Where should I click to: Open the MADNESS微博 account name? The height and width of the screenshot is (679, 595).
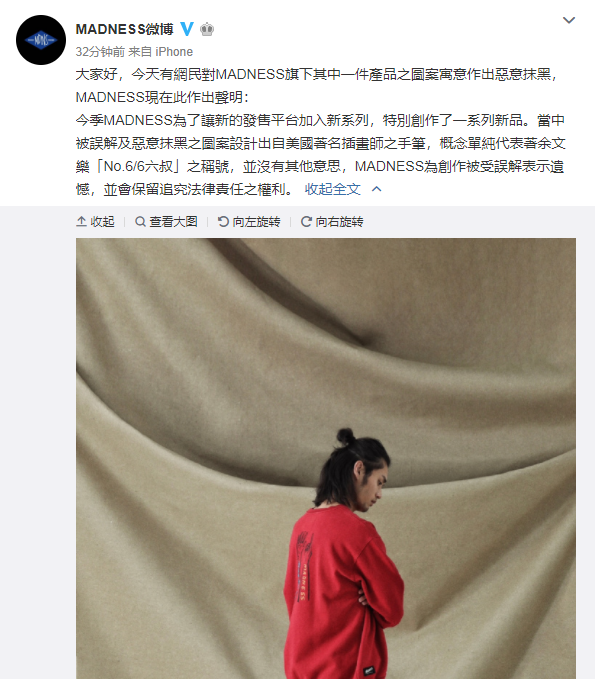click(x=124, y=29)
